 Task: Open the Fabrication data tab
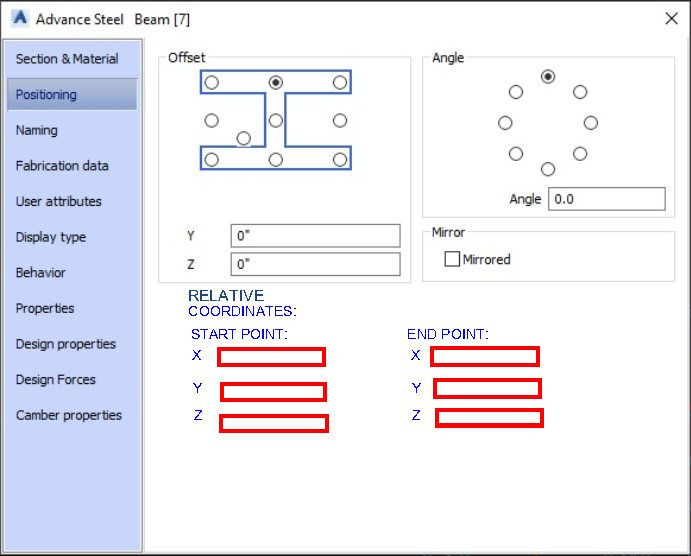[x=72, y=166]
